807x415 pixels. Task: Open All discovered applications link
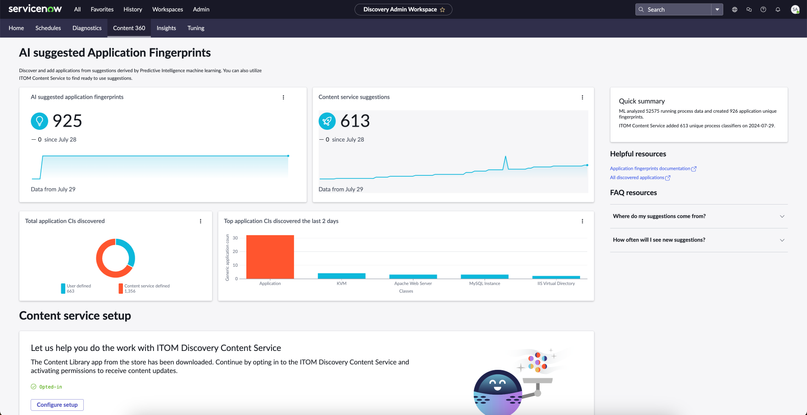tap(637, 178)
